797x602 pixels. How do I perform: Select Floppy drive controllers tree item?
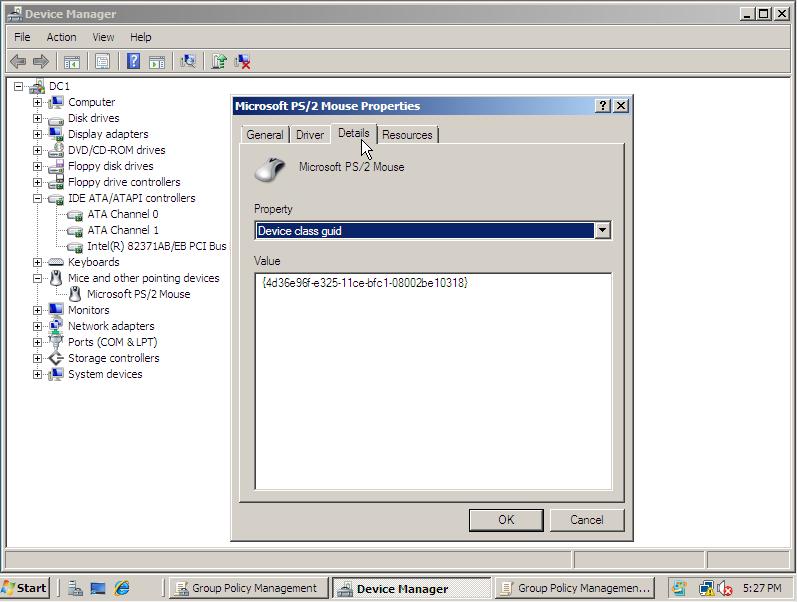tap(124, 182)
